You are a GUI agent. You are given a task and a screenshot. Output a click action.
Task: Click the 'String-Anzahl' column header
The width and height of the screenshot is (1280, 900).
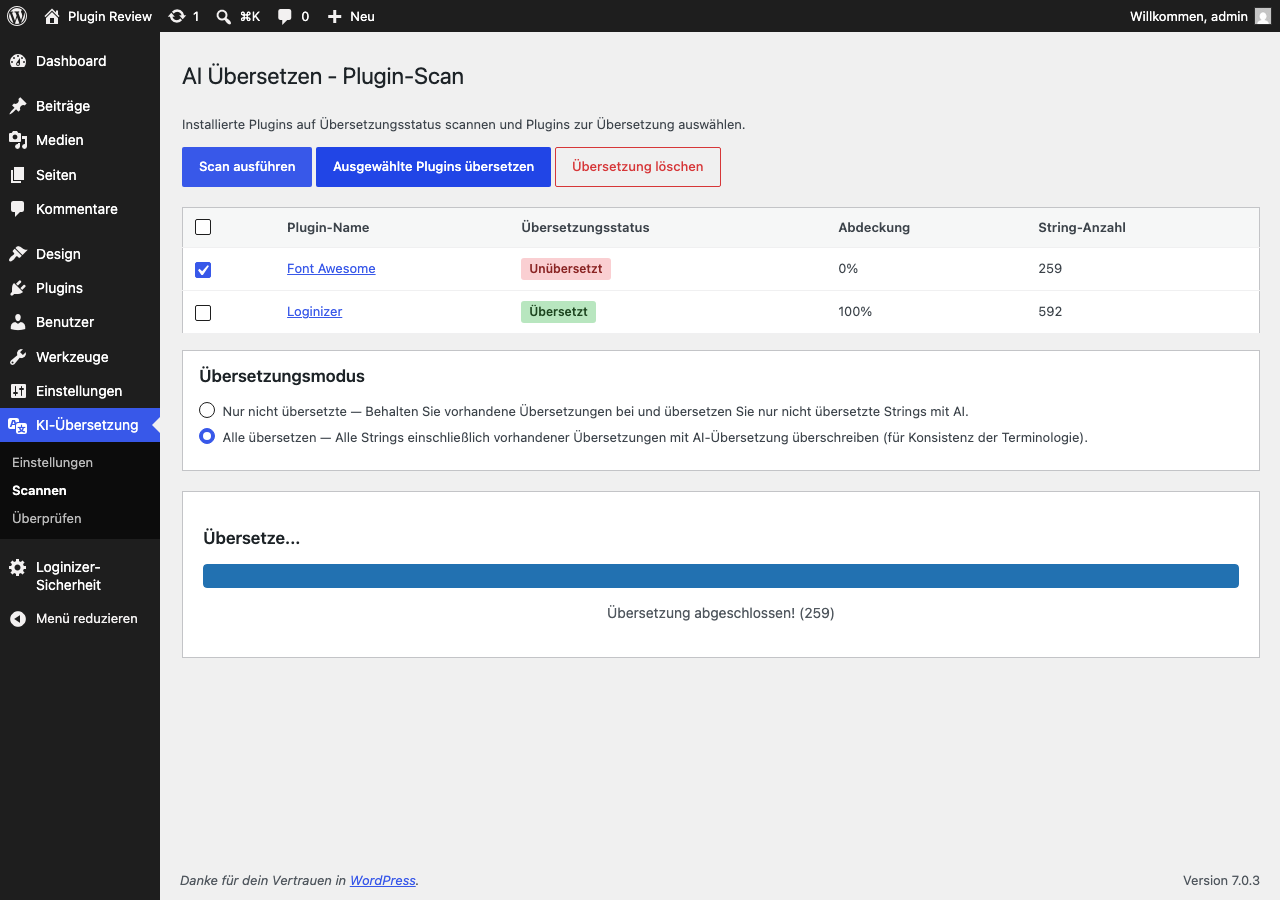[x=1082, y=227]
